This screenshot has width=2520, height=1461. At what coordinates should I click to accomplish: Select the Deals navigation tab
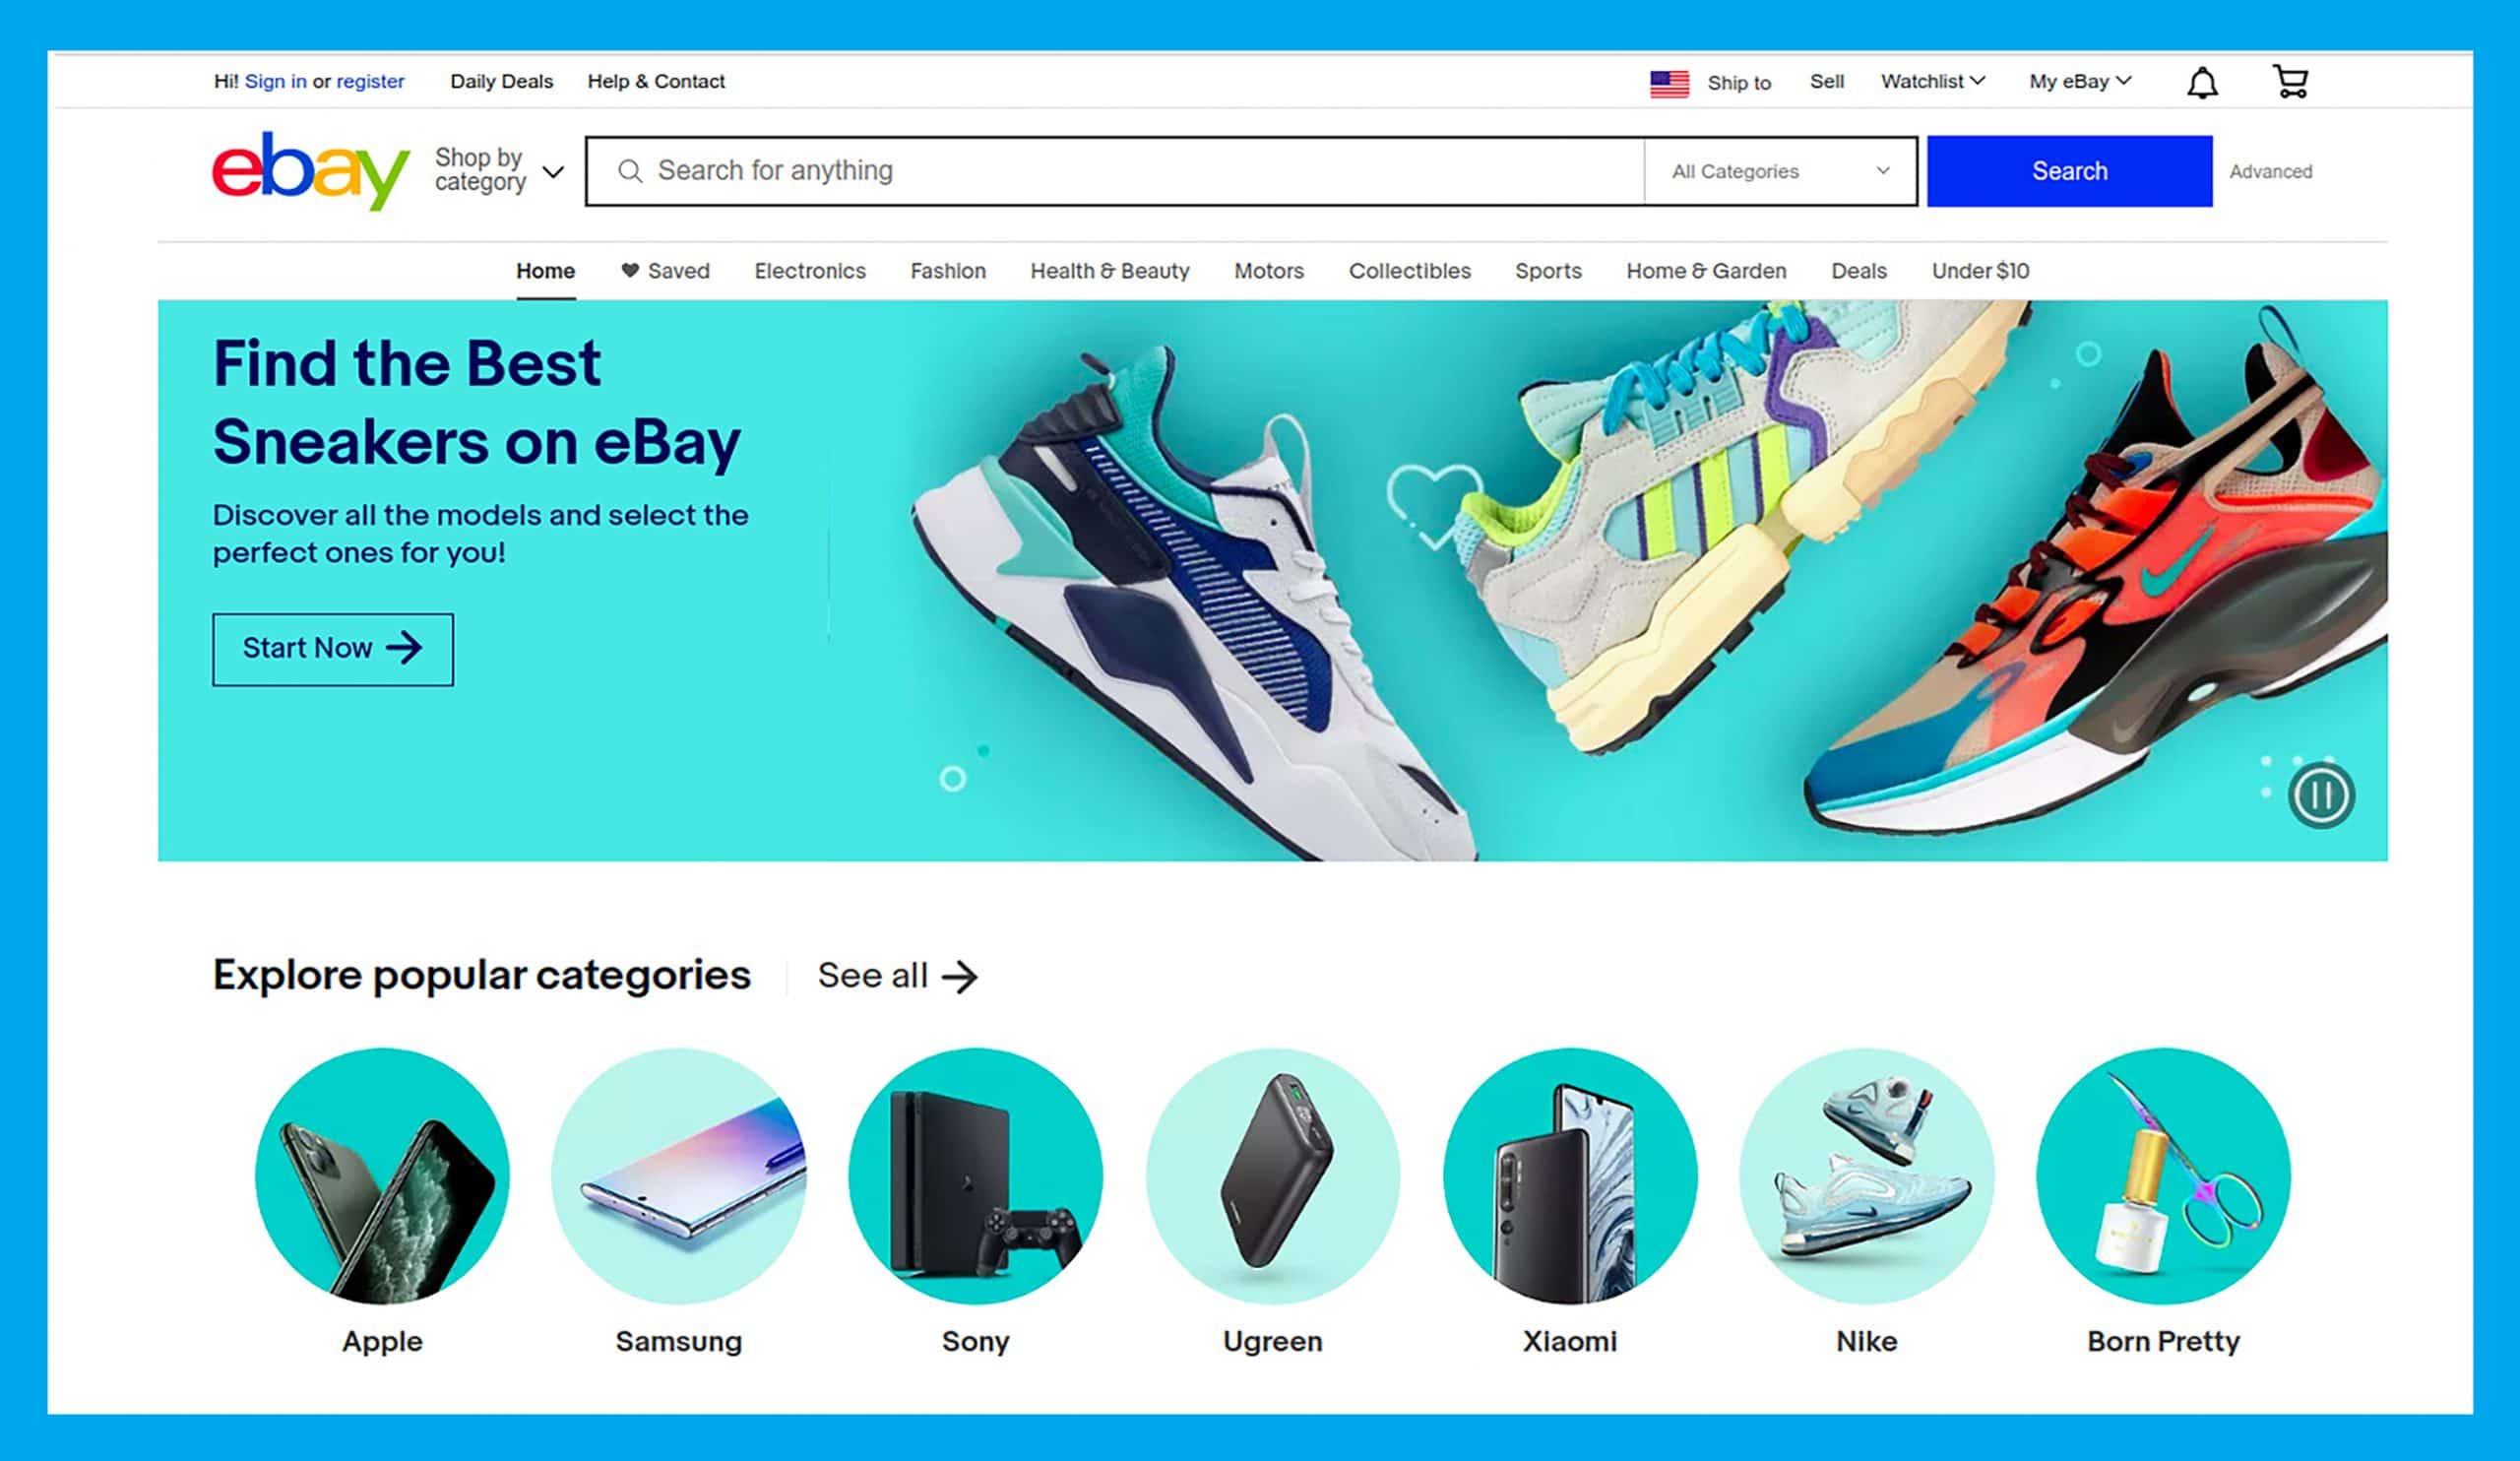click(x=1859, y=270)
